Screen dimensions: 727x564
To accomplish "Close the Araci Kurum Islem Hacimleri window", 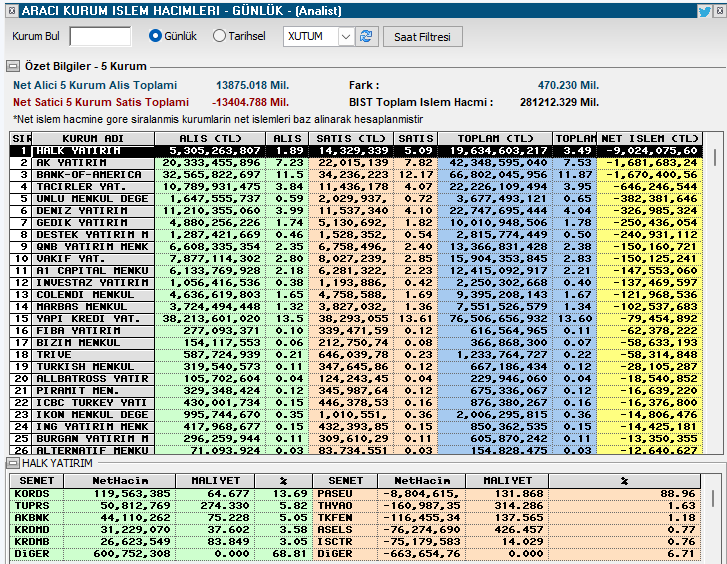I will pos(720,11).
